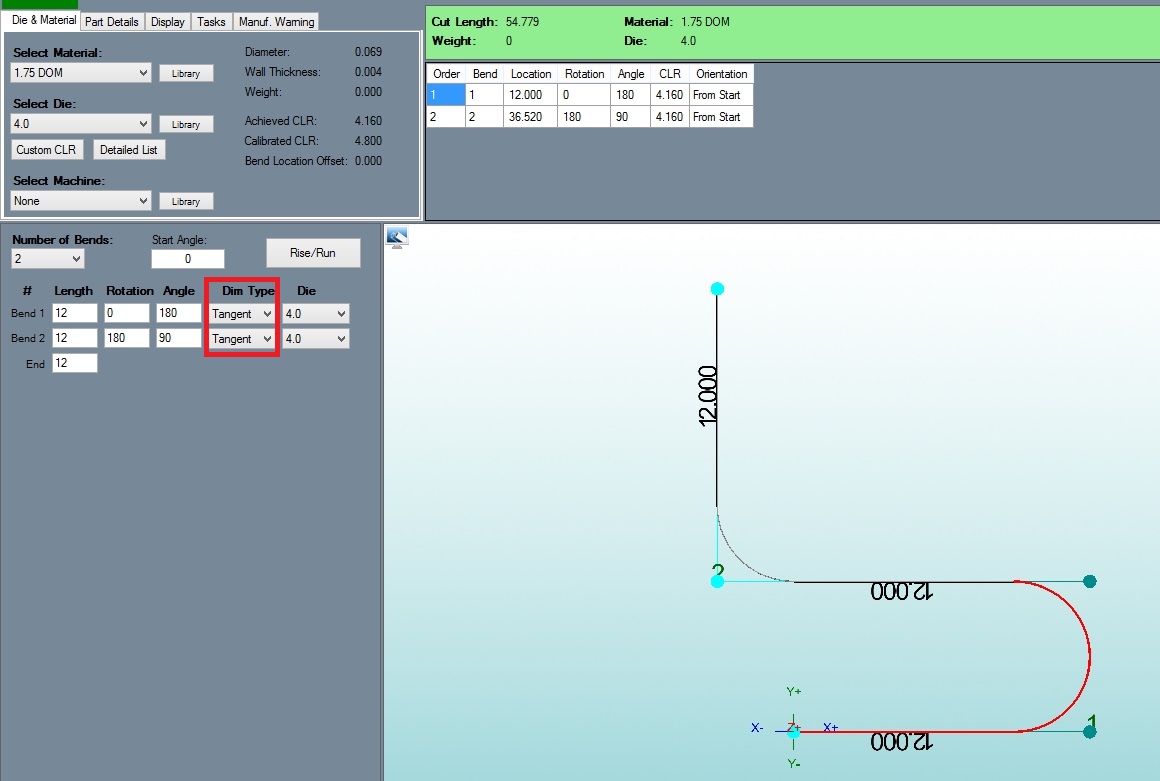Click the Bend 2 Length field
Image resolution: width=1160 pixels, height=781 pixels.
[x=75, y=338]
